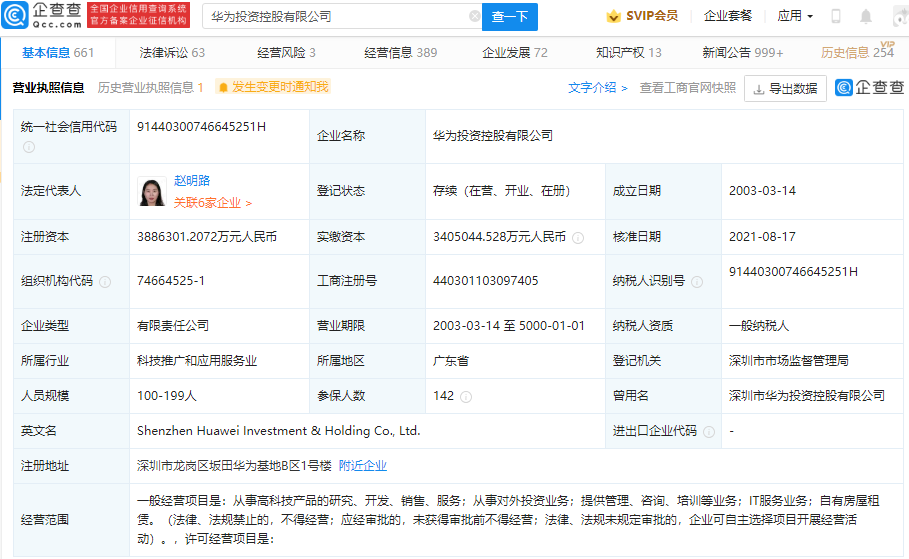Click the mobile phone icon in header

tap(836, 16)
